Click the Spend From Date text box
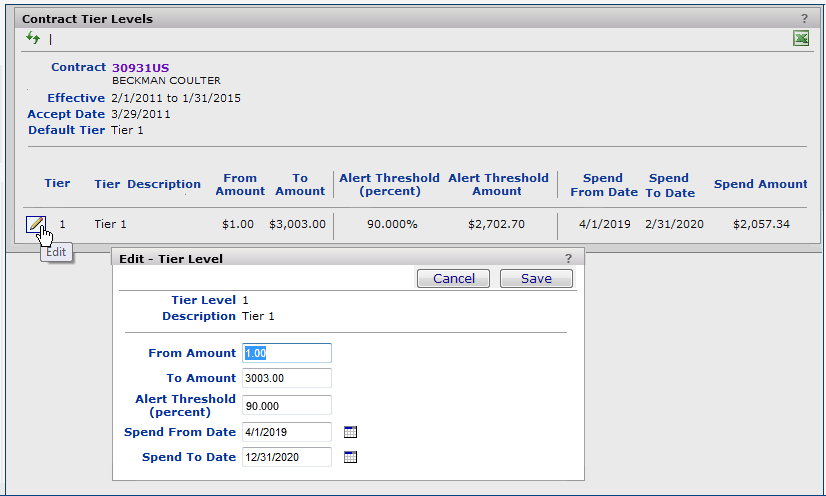The width and height of the screenshot is (826, 496). tap(285, 432)
